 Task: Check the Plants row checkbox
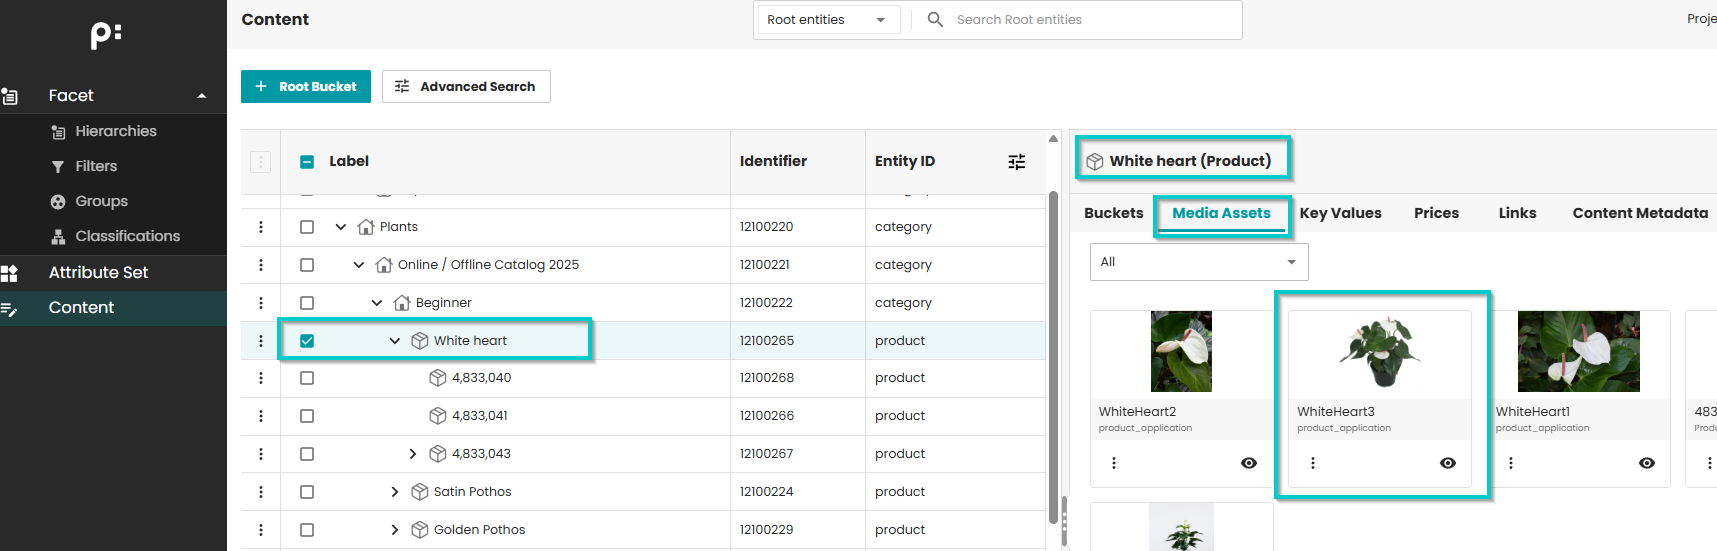point(307,227)
